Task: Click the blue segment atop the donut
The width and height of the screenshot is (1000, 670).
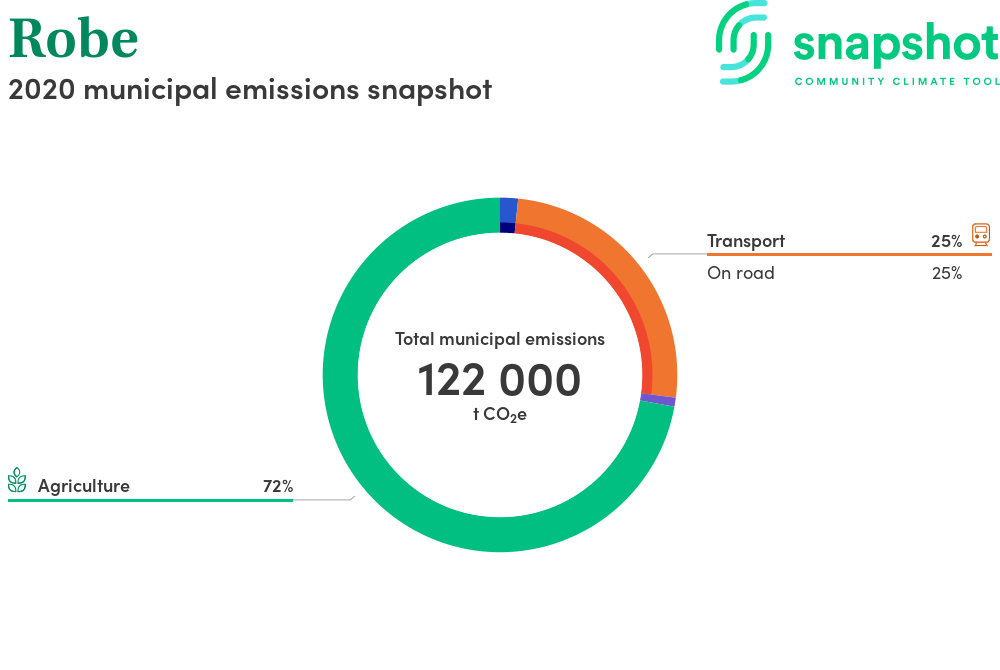Action: pyautogui.click(x=508, y=210)
